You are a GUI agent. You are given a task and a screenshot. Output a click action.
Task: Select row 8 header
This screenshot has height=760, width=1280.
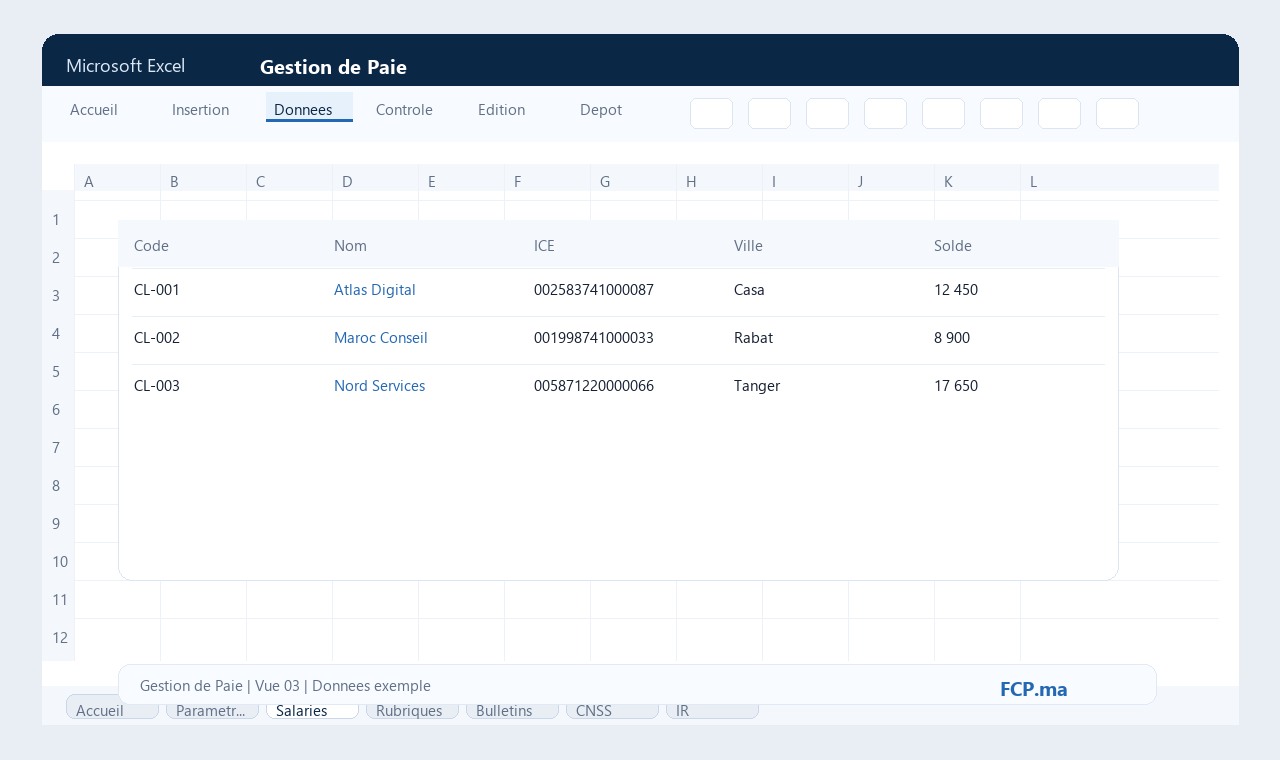click(x=57, y=486)
